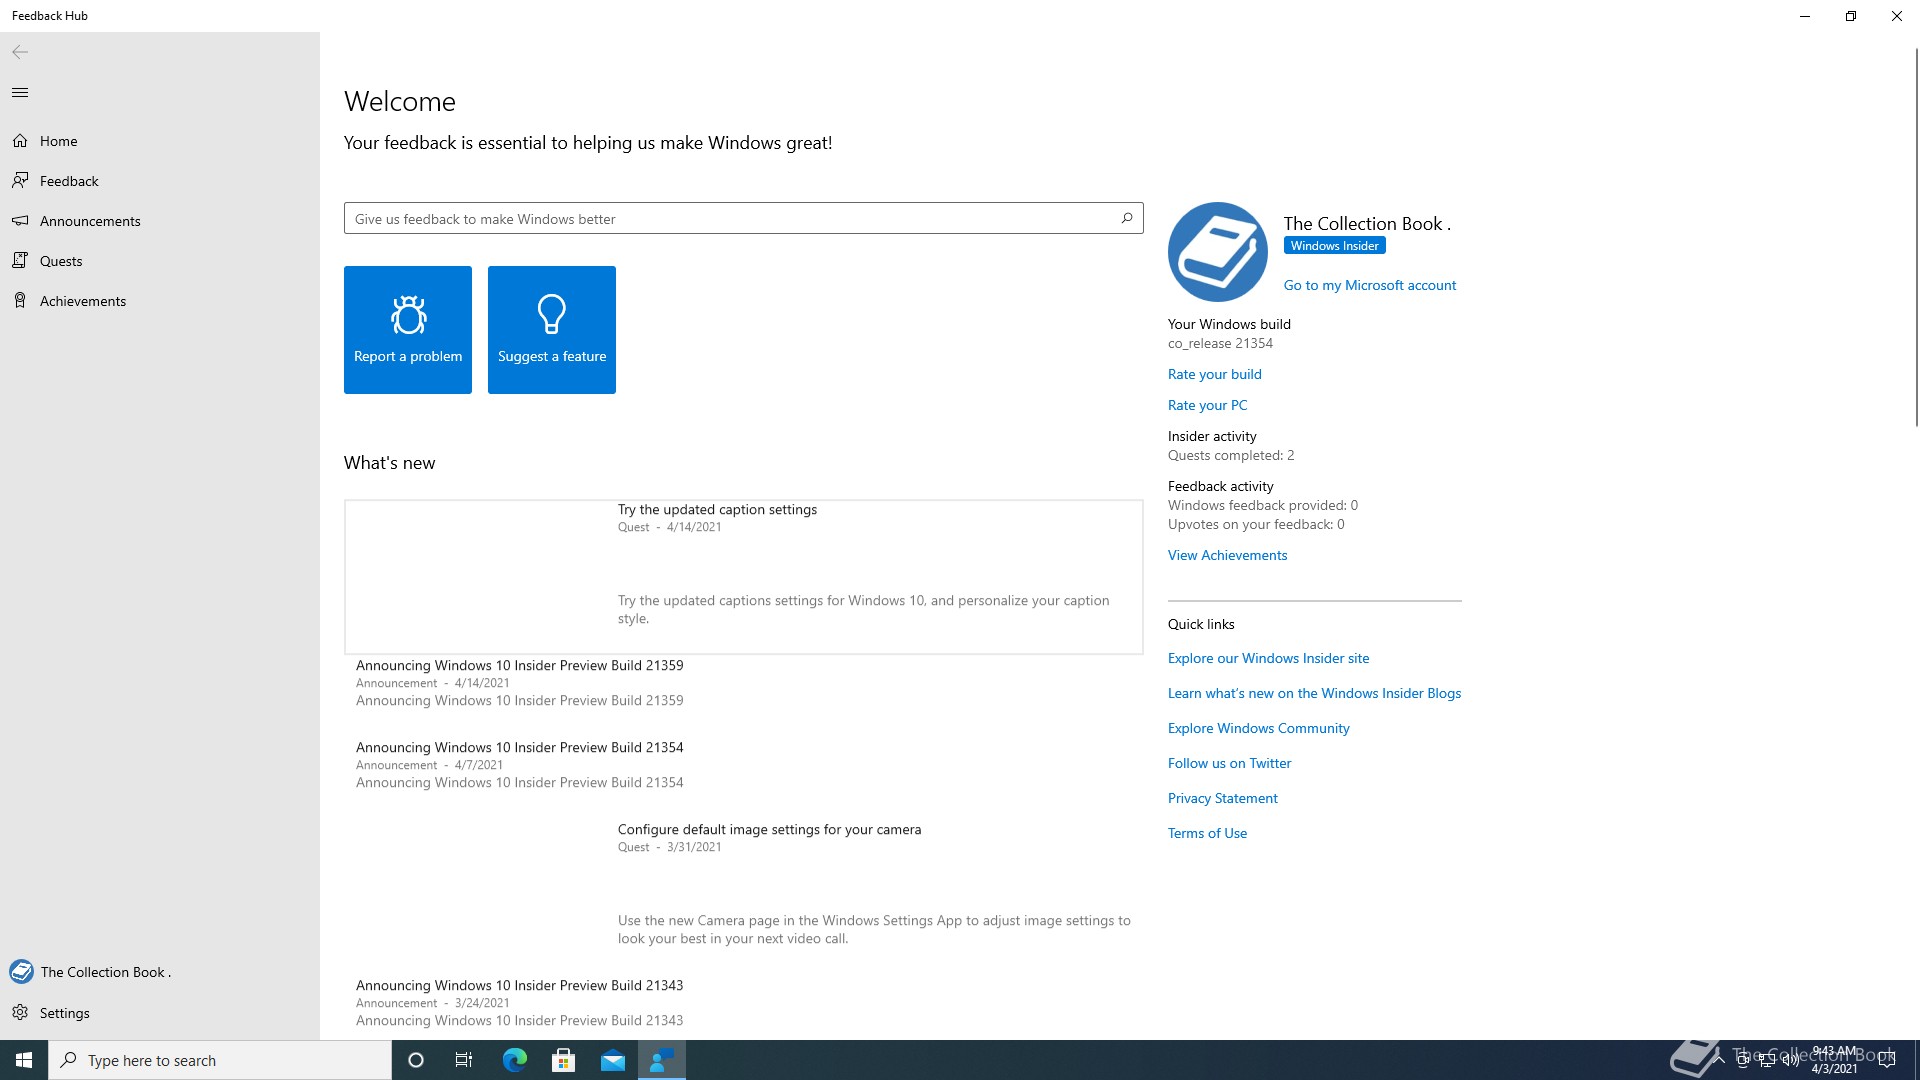The width and height of the screenshot is (1920, 1080).
Task: Open the Mail app from taskbar
Action: [x=612, y=1060]
